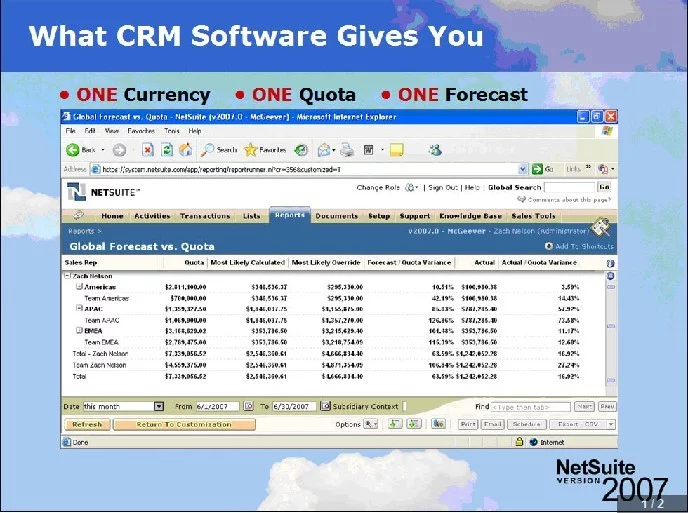Click the To date calendar picker icon
The image size is (688, 513).
325,406
